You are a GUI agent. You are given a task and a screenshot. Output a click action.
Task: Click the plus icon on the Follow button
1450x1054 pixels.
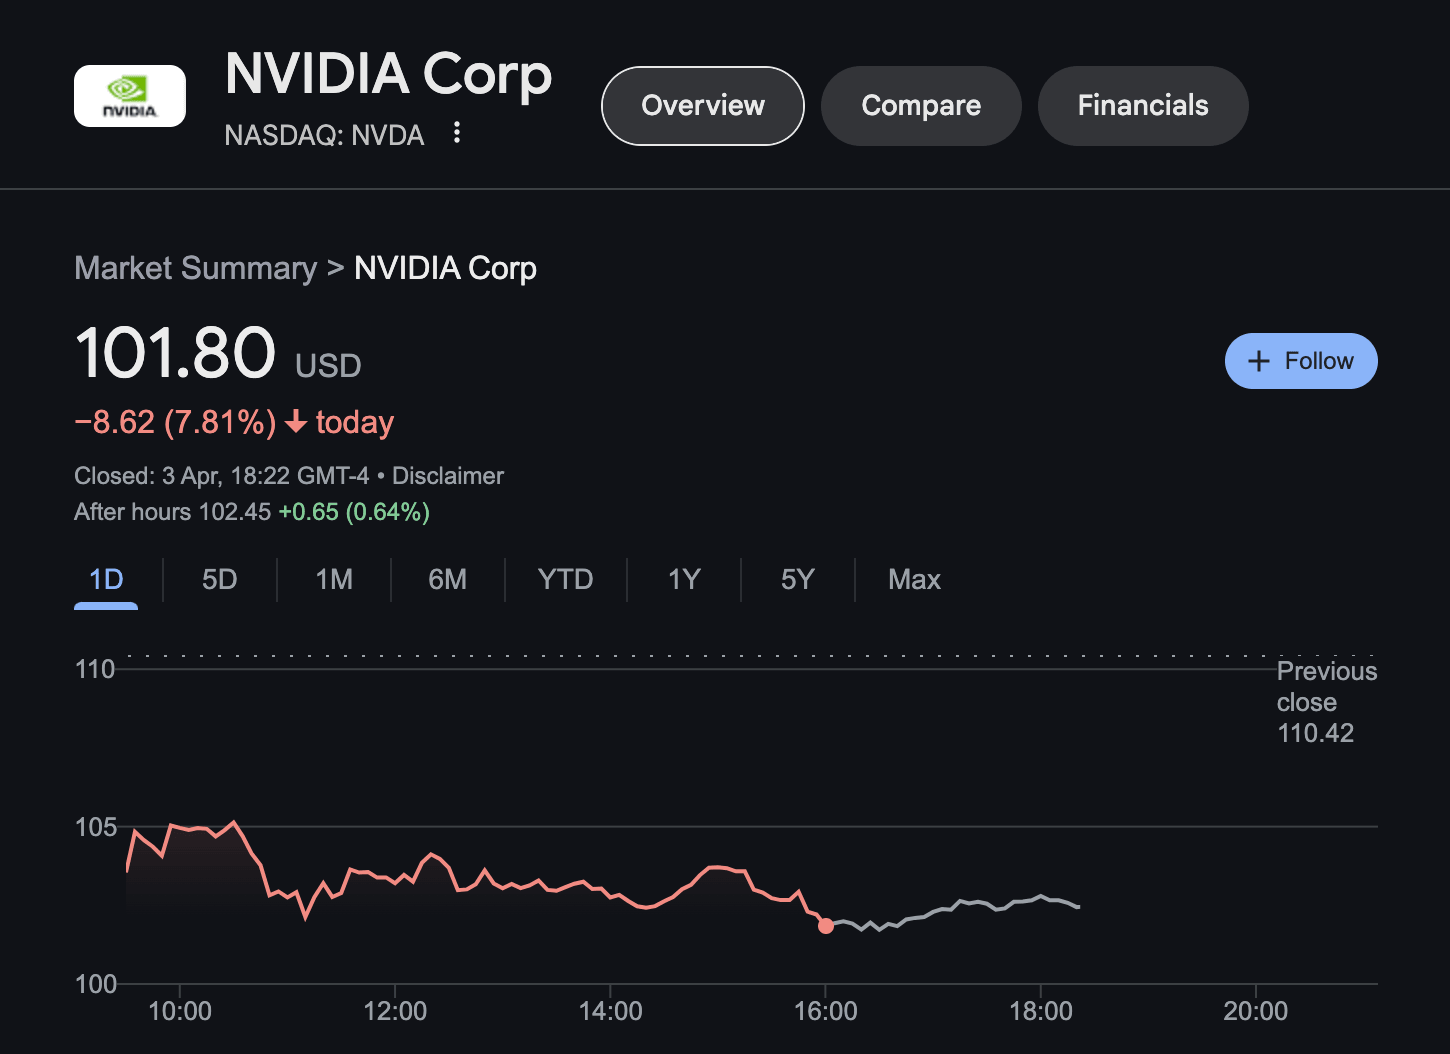click(1258, 360)
